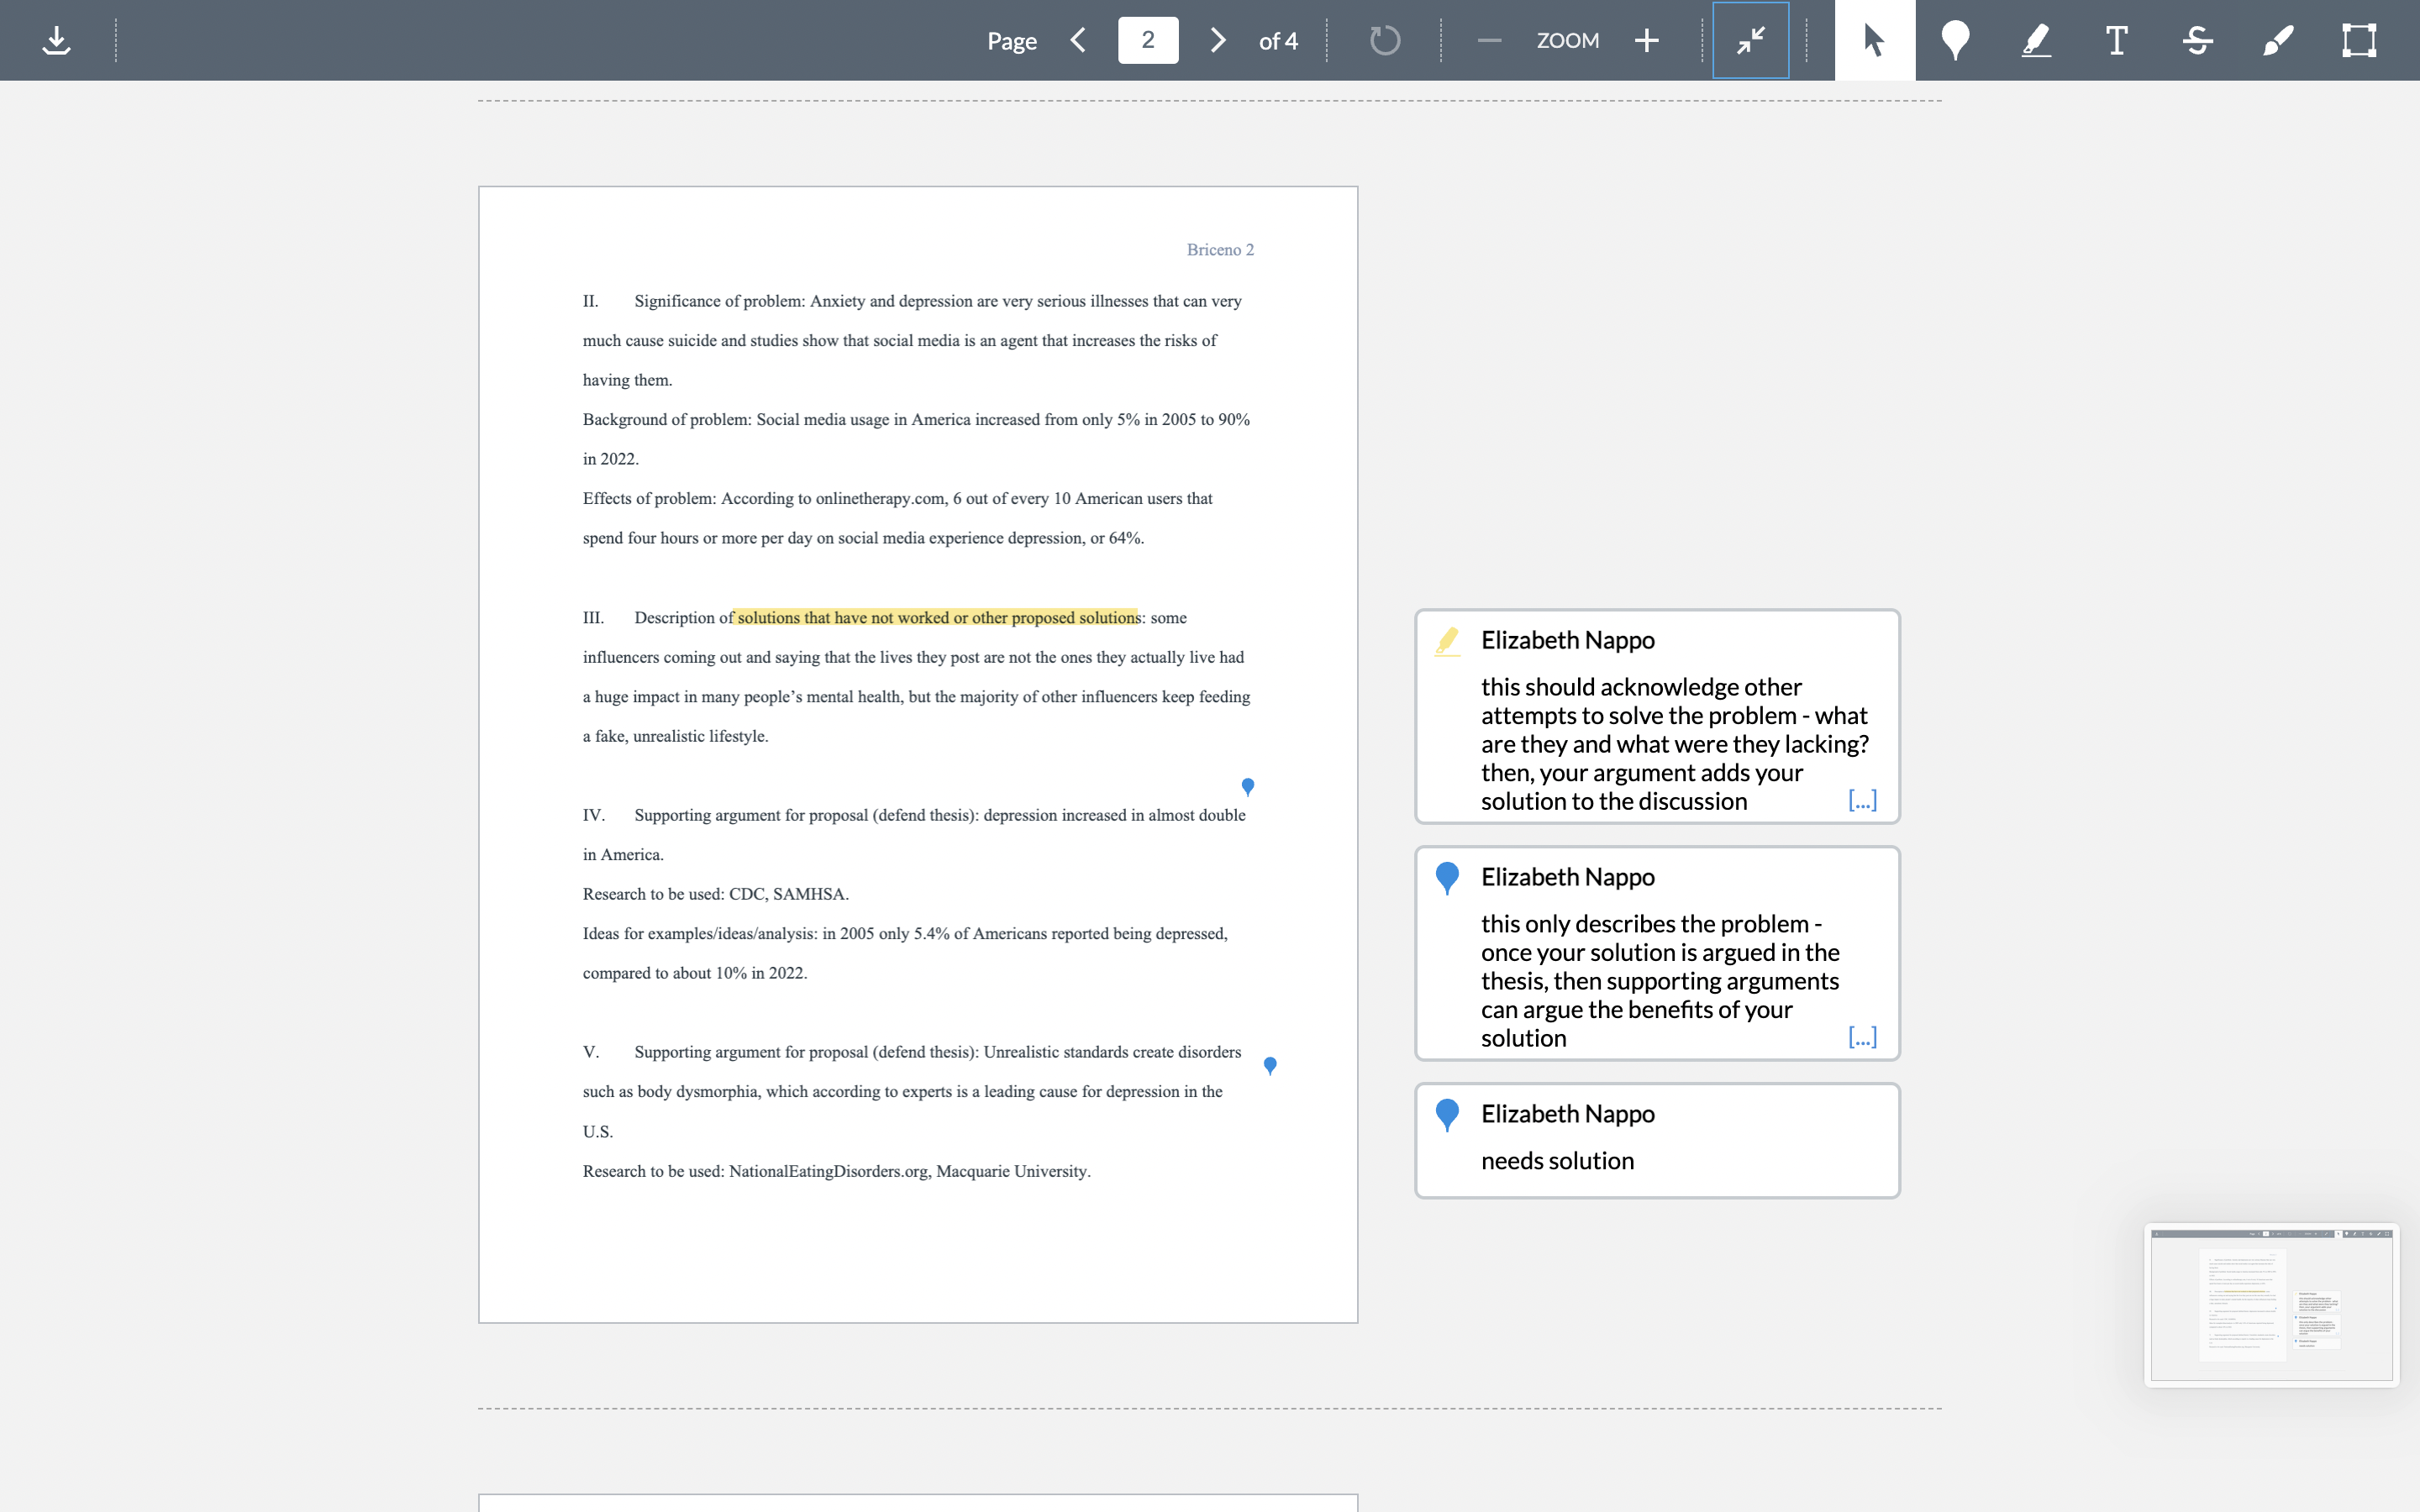Click the 'of 4' page count text
This screenshot has width=2420, height=1512.
point(1278,41)
